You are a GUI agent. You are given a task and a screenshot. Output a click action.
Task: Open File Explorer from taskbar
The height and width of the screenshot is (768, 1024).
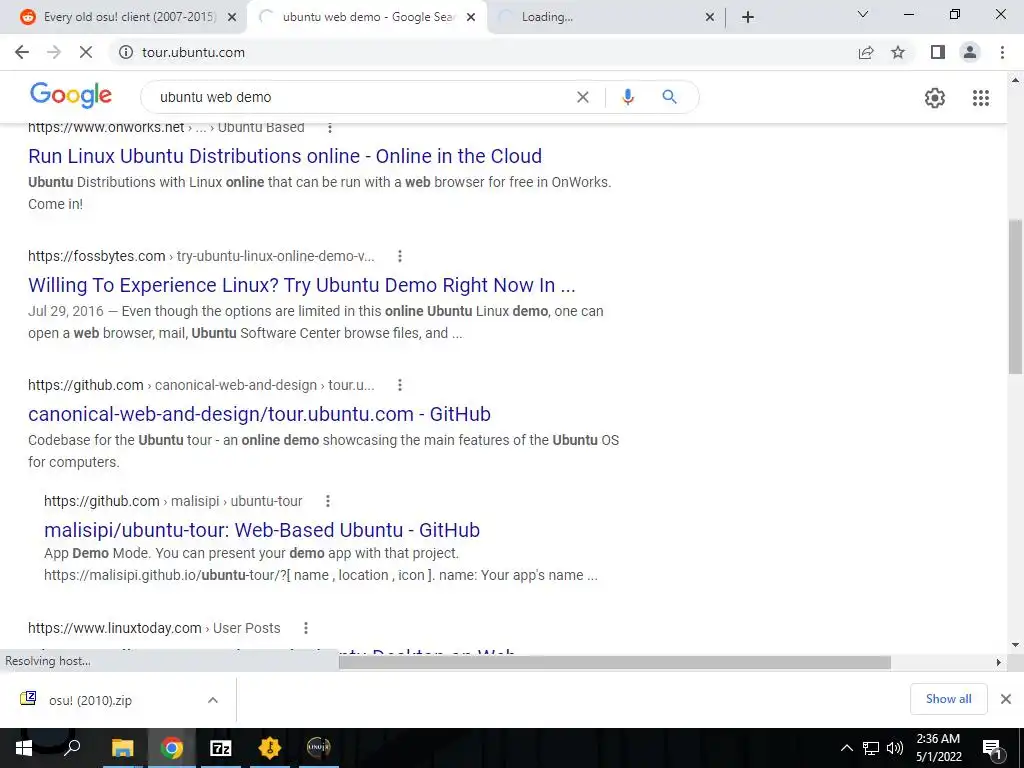click(122, 748)
